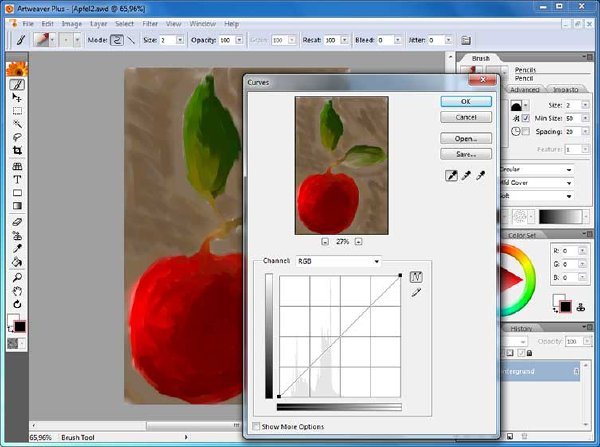This screenshot has width=600, height=447.
Task: Select the Hand pan tool
Action: [17, 291]
